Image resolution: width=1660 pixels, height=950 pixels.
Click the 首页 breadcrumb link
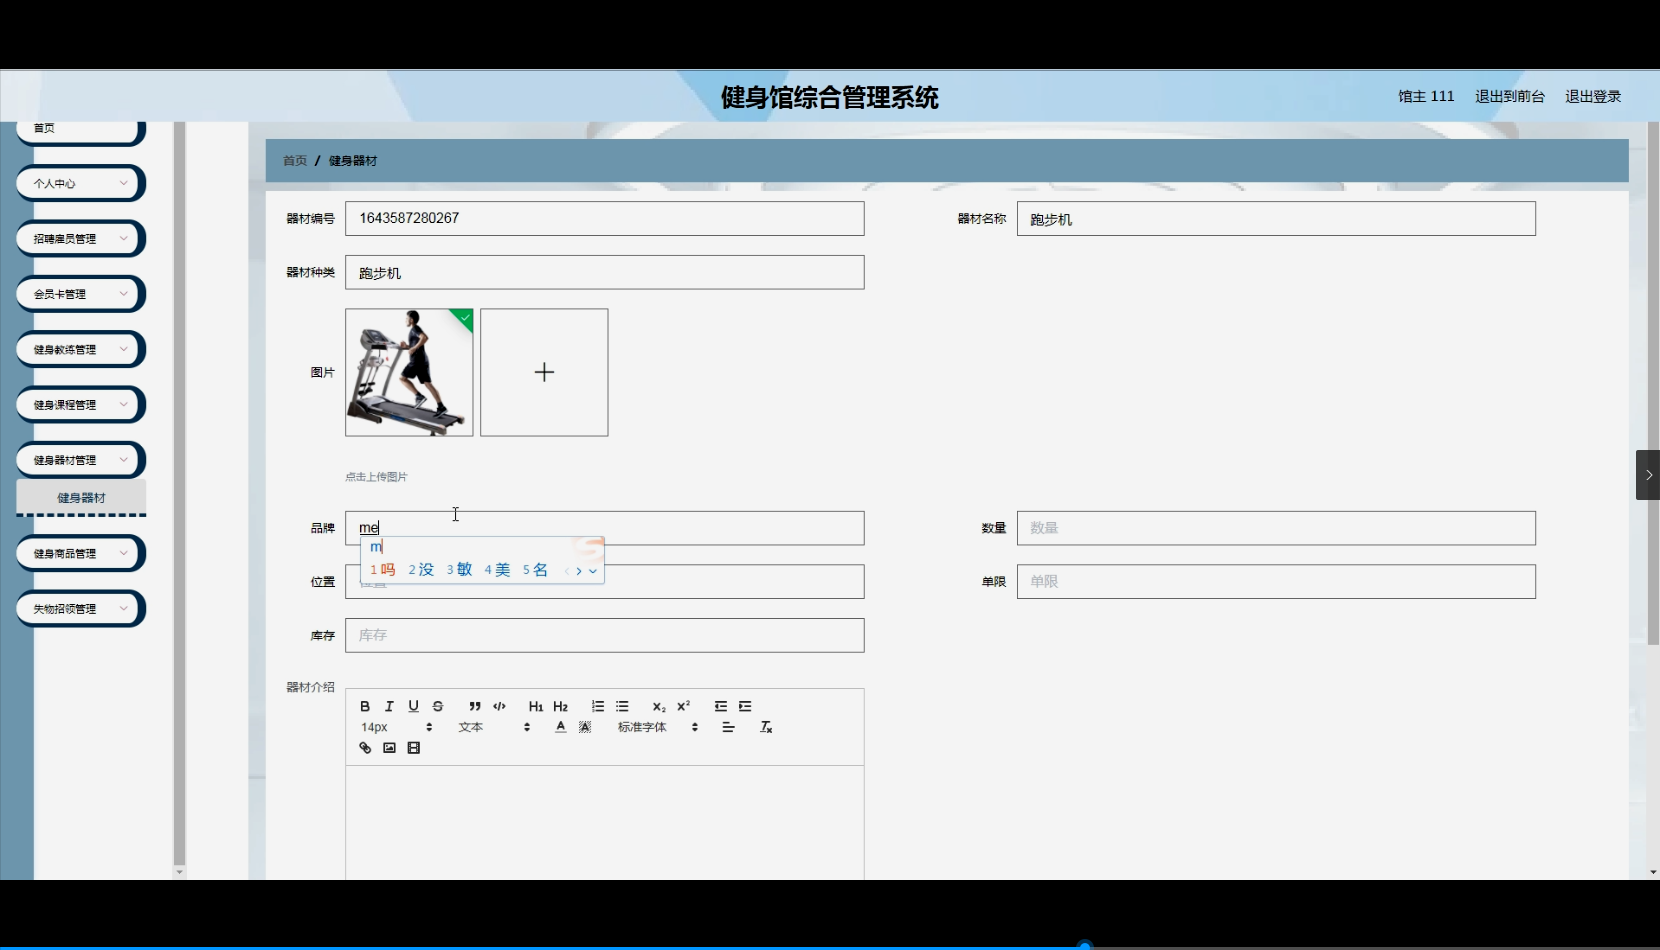coord(295,161)
